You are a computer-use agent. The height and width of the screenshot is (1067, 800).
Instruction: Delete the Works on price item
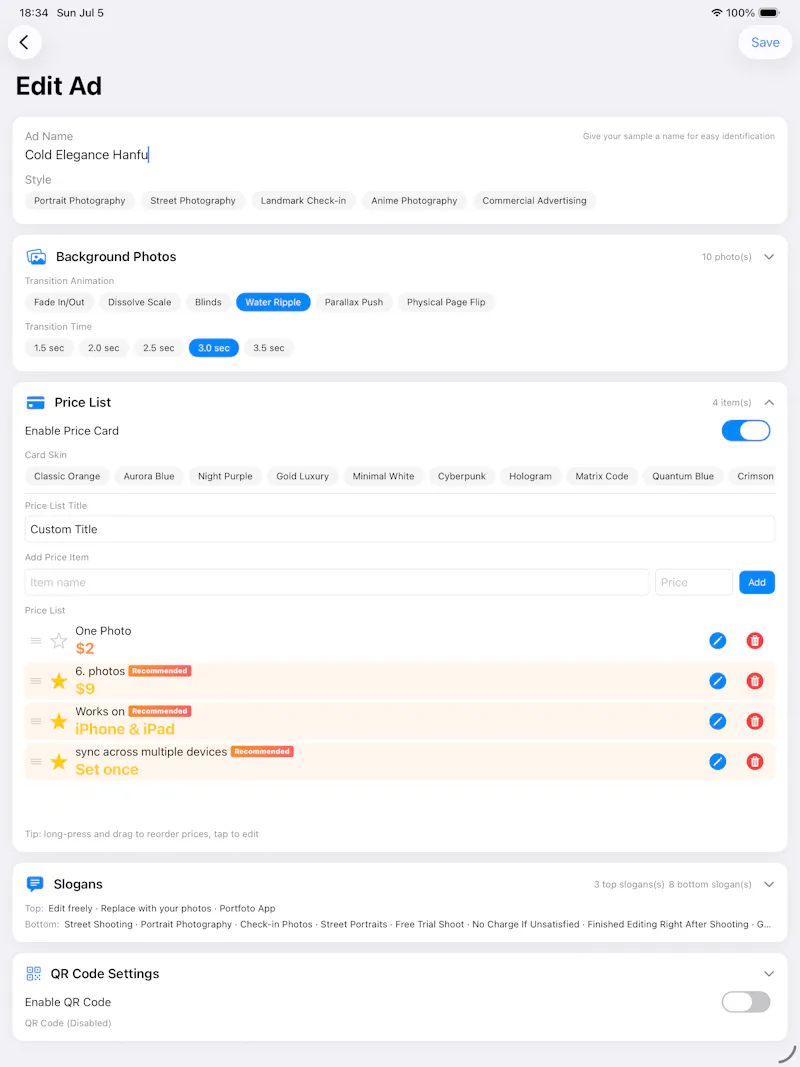pyautogui.click(x=754, y=721)
